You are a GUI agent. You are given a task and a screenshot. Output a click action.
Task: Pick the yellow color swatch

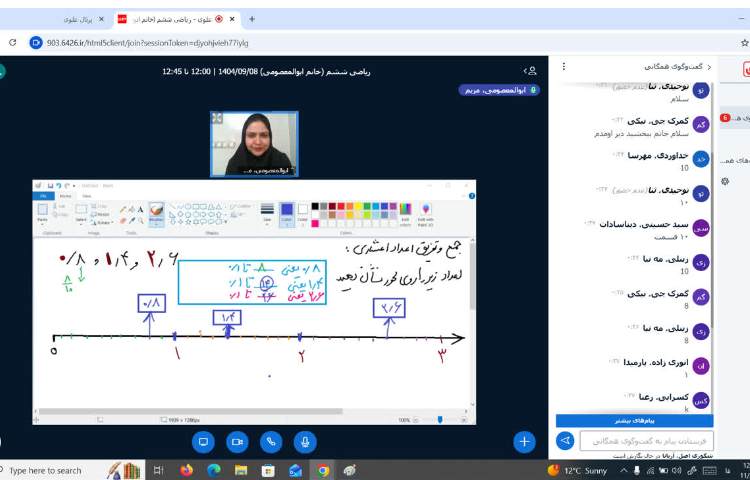pos(358,207)
